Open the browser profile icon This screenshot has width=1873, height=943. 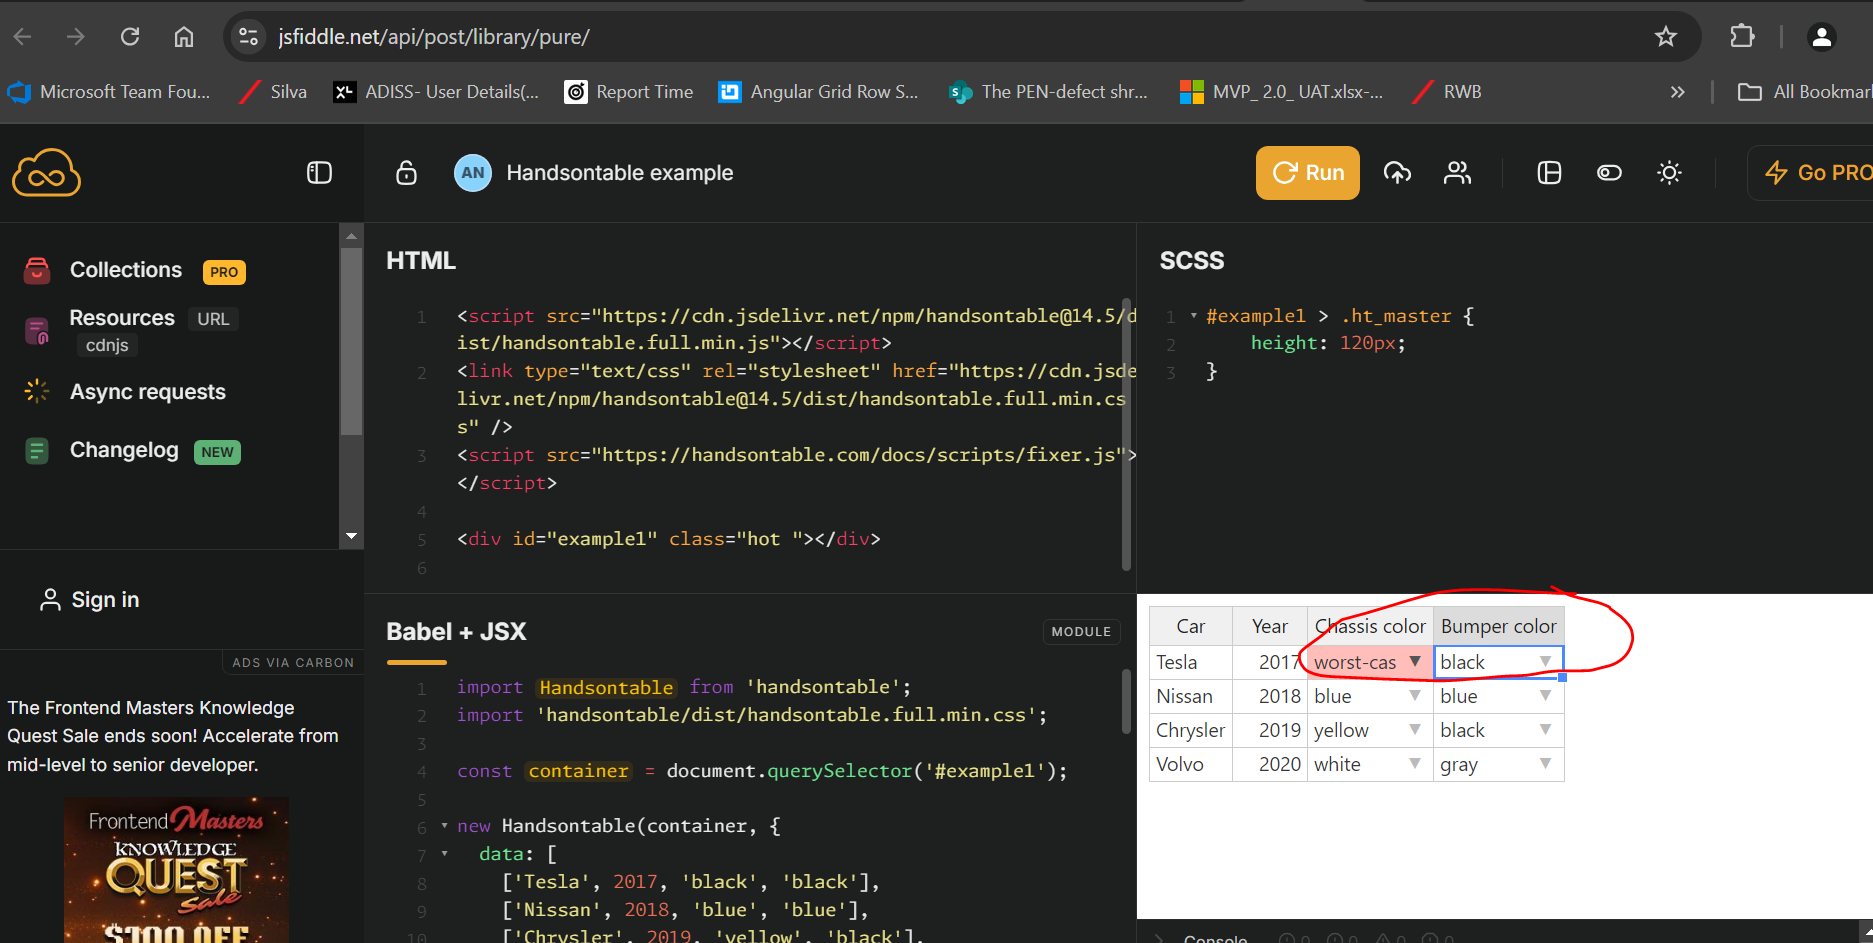coord(1822,37)
